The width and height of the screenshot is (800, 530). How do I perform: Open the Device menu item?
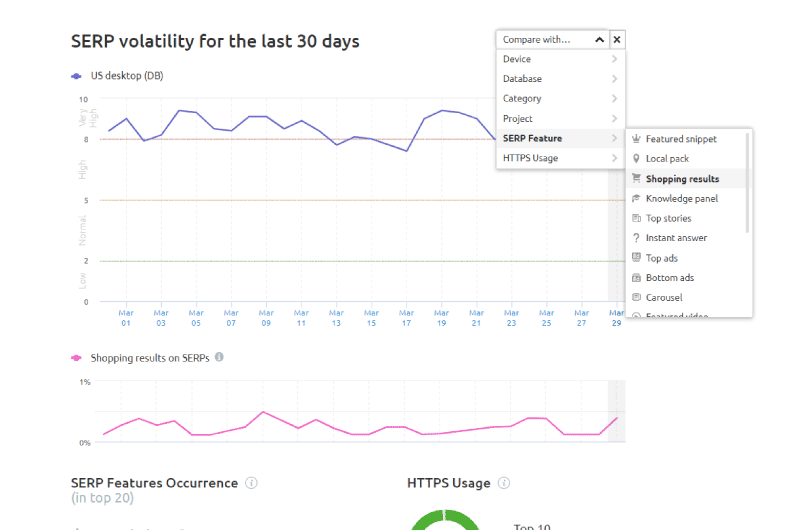pyautogui.click(x=560, y=59)
